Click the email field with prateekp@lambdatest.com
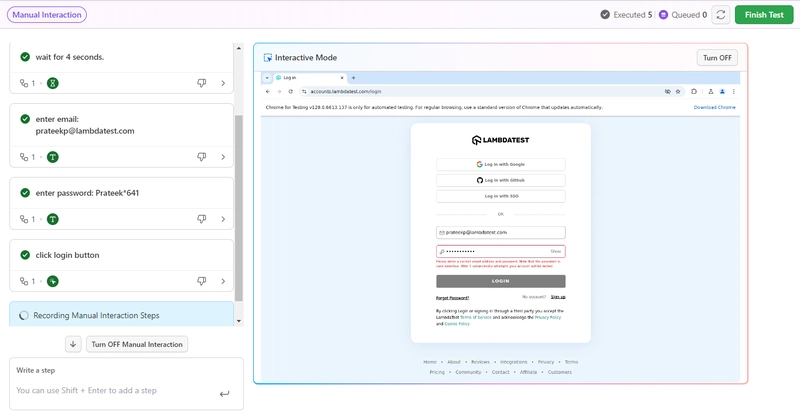The height and width of the screenshot is (419, 800). point(501,232)
